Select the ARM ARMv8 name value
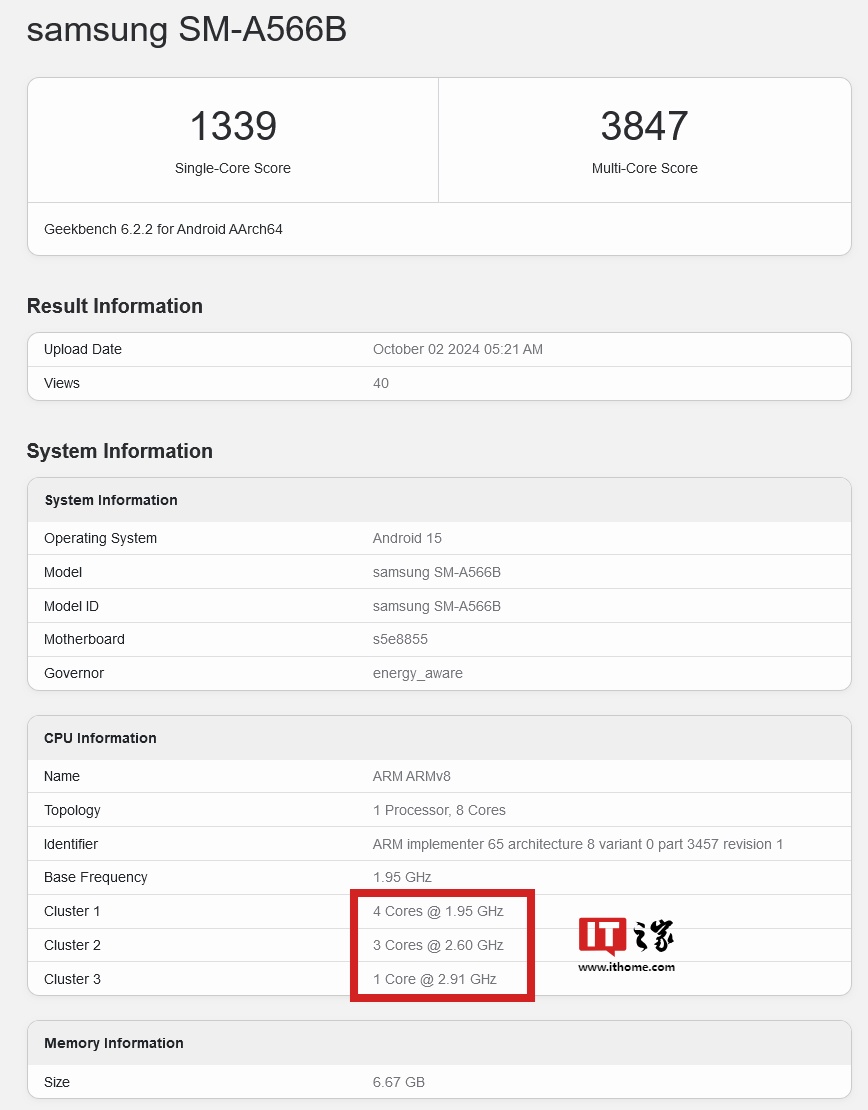 (x=412, y=776)
